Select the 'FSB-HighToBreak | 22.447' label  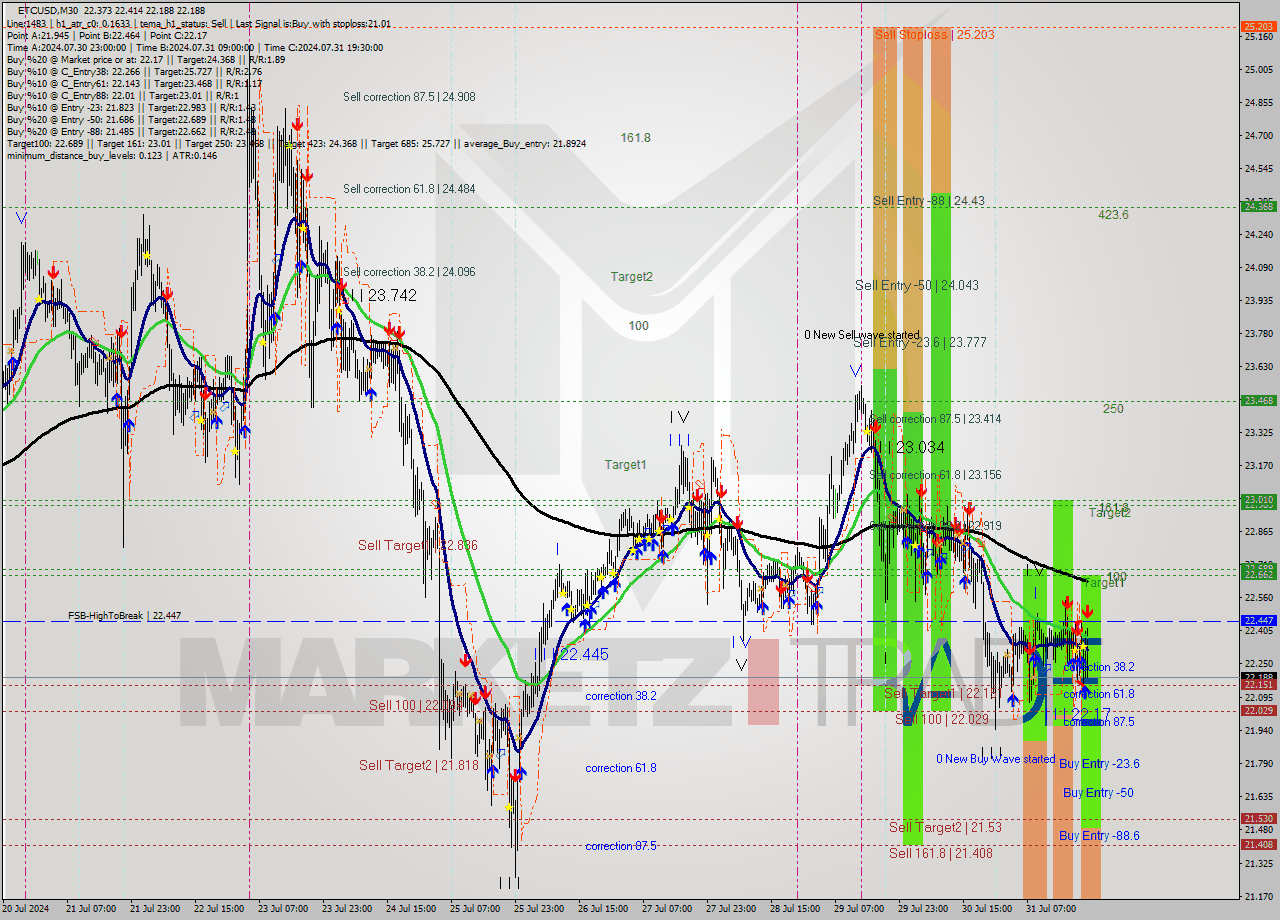[x=125, y=616]
